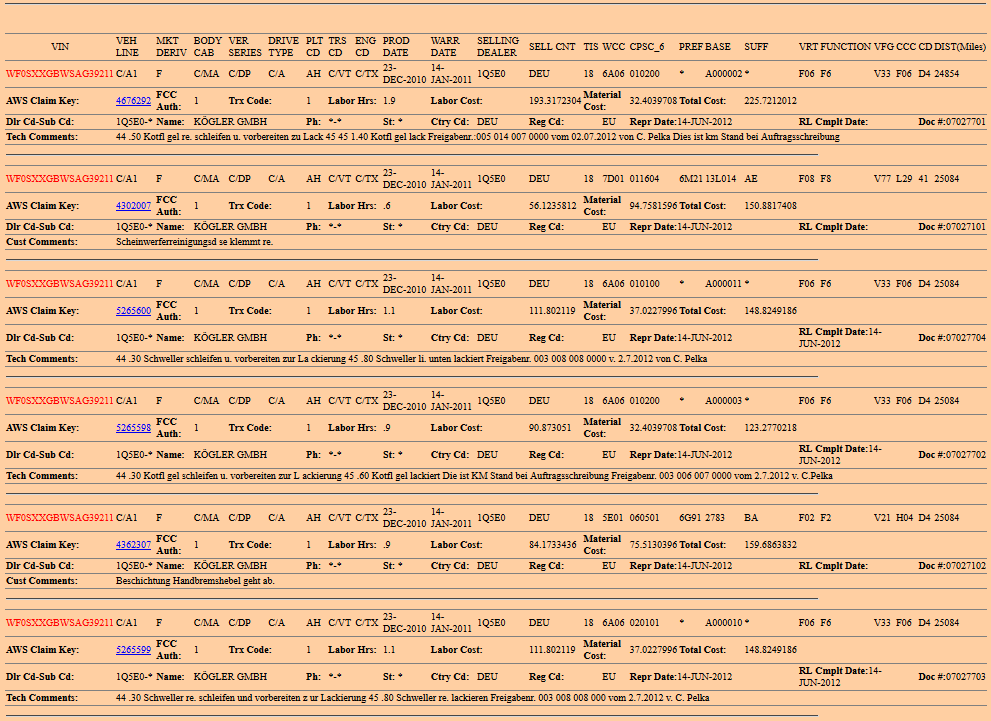
Task: Click the PROD DATE column header
Action: pos(396,47)
